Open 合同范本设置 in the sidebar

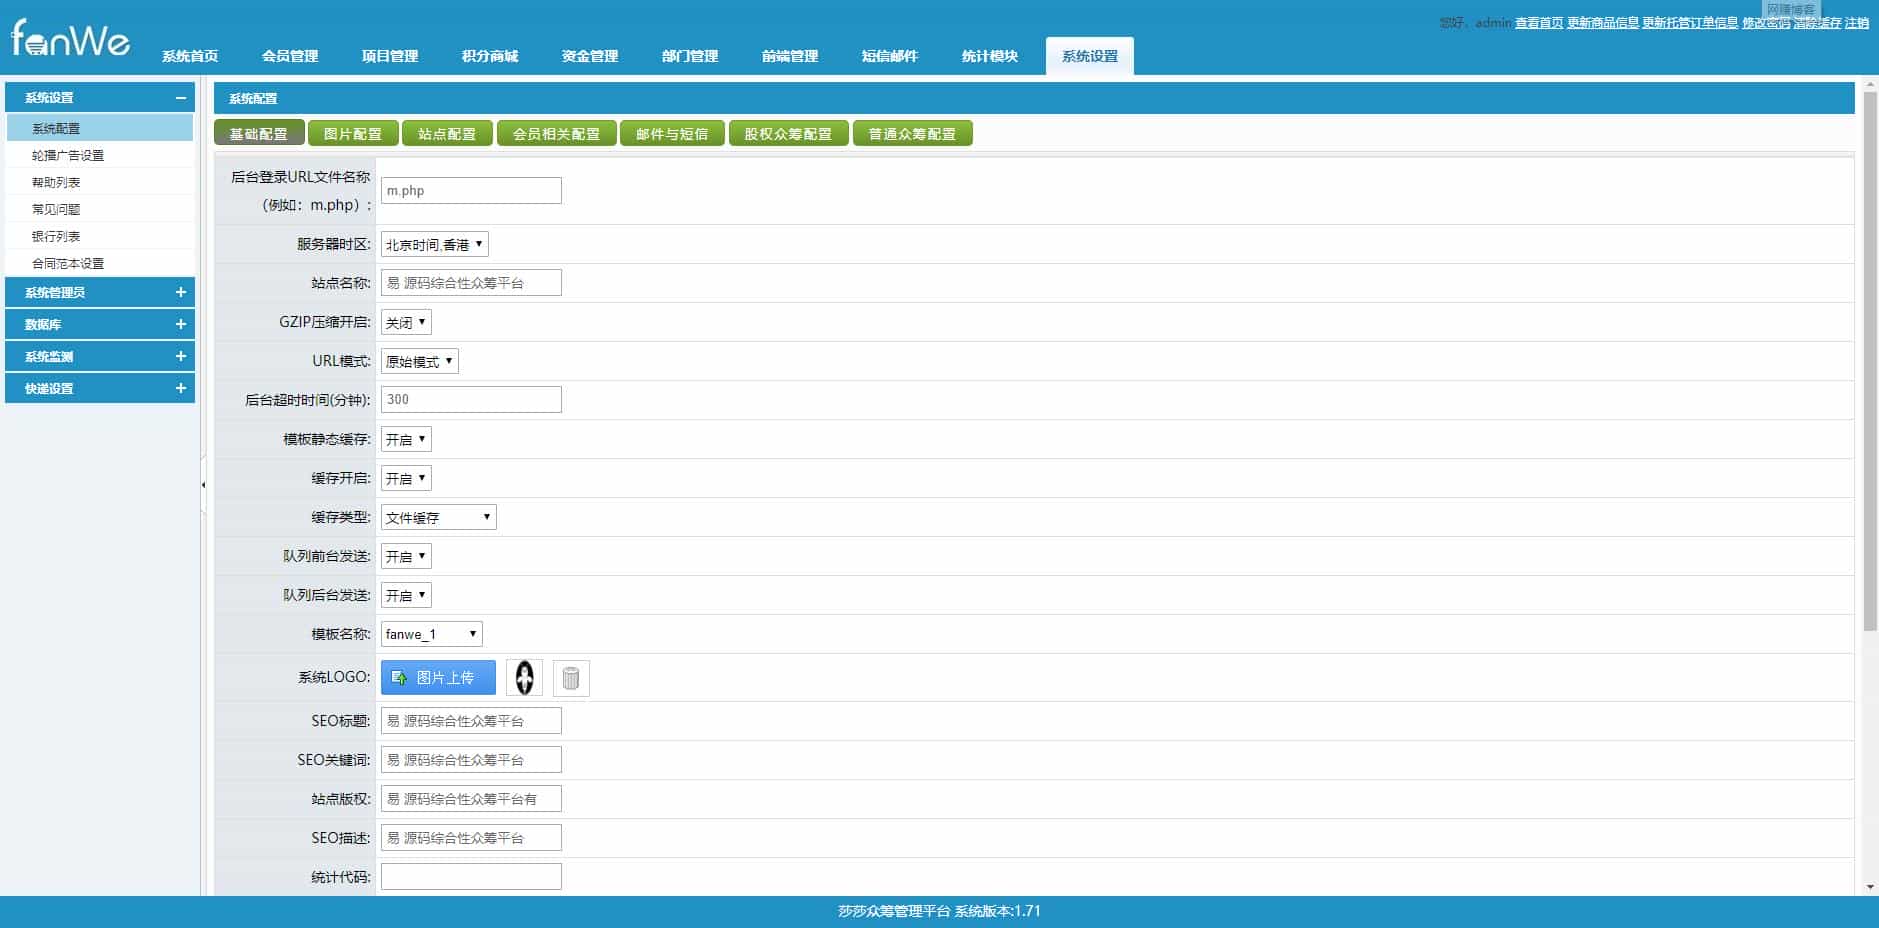pyautogui.click(x=100, y=263)
